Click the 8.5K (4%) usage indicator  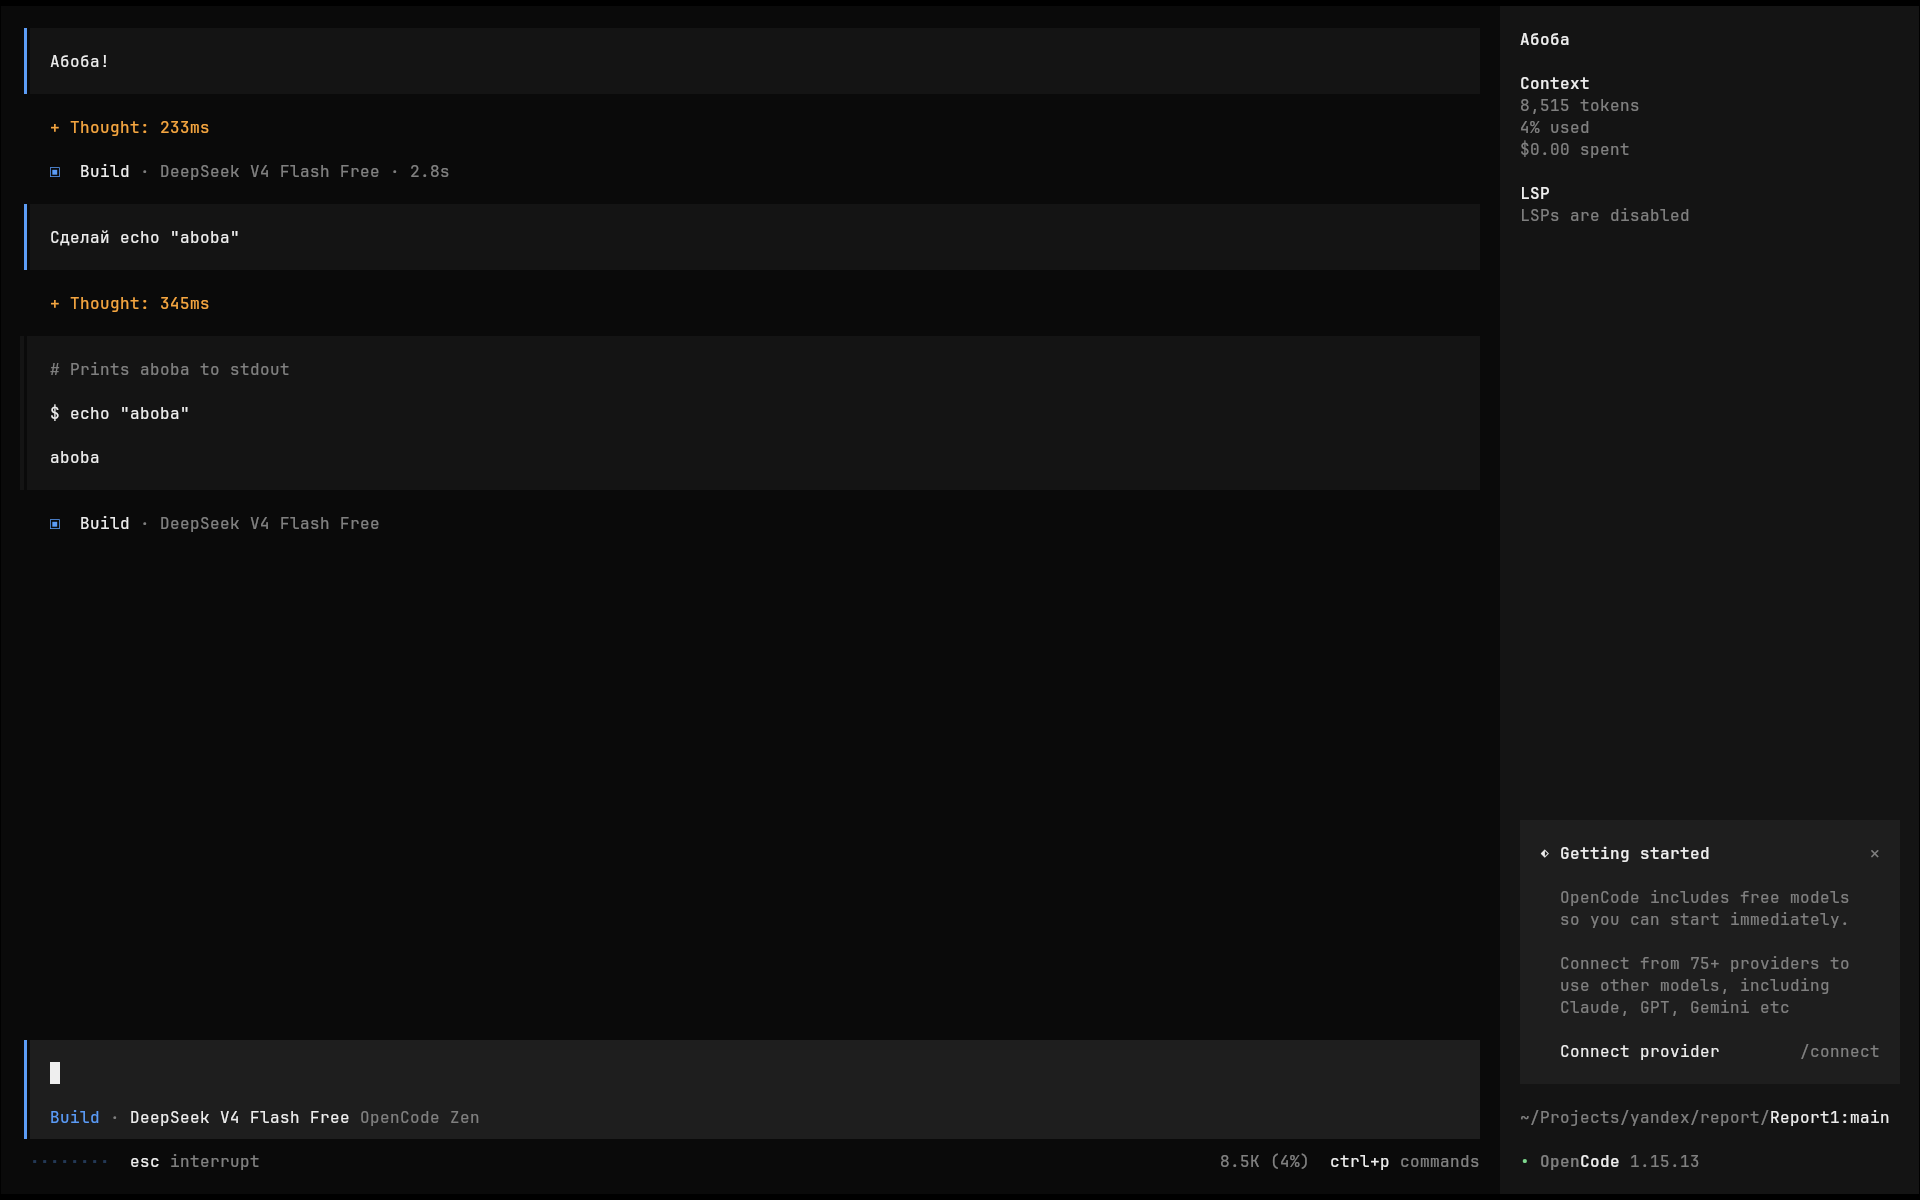click(1265, 1162)
